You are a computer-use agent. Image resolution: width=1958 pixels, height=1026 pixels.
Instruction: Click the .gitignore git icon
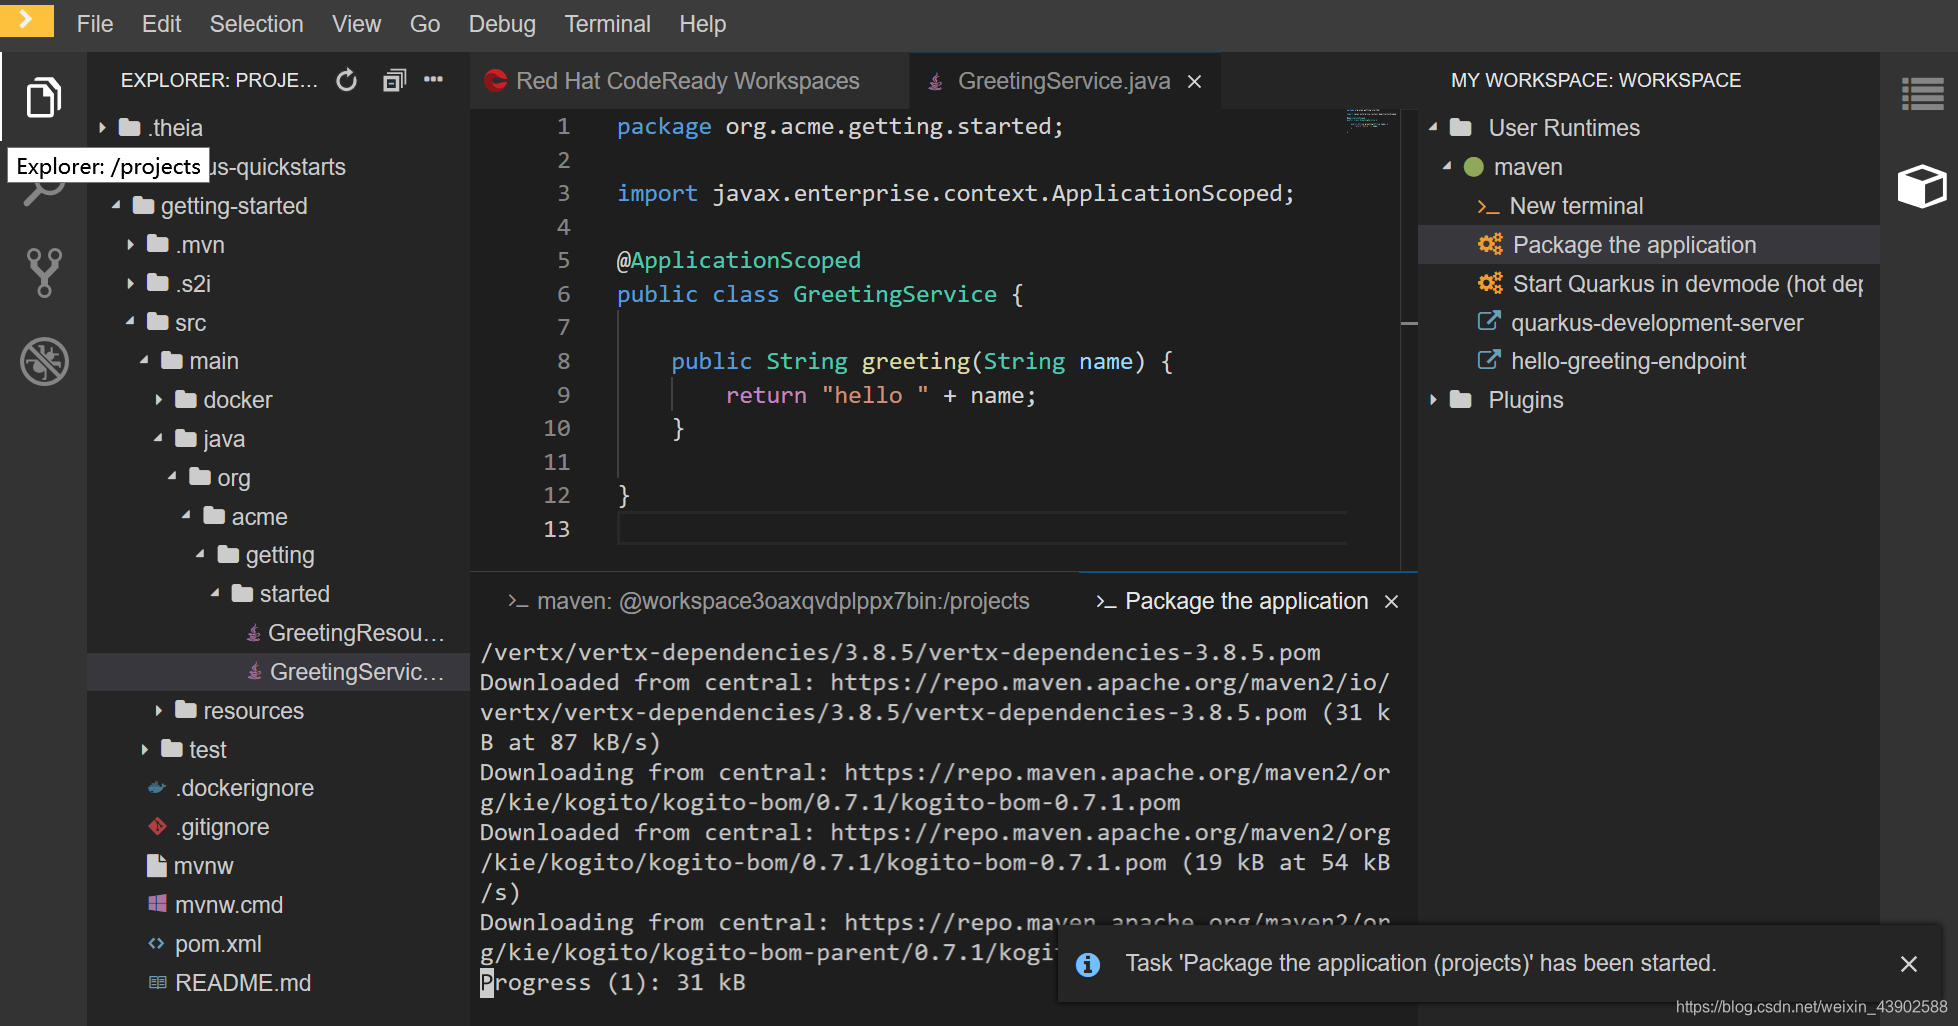tap(157, 827)
